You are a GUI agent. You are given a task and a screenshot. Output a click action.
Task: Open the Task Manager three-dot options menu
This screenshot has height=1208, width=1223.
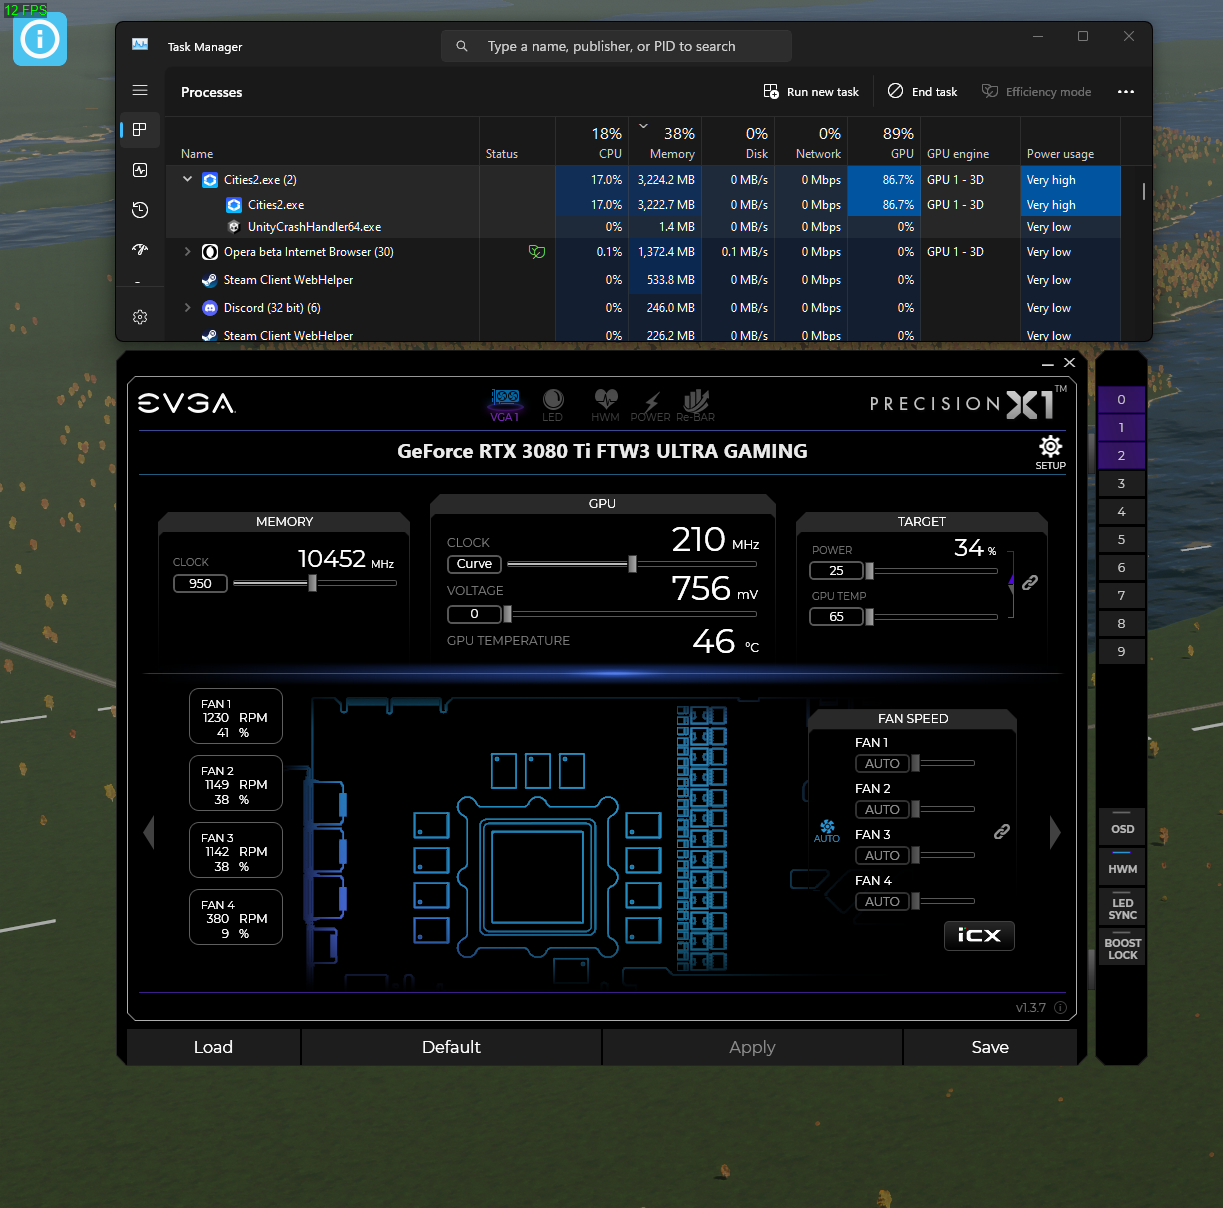click(1126, 91)
